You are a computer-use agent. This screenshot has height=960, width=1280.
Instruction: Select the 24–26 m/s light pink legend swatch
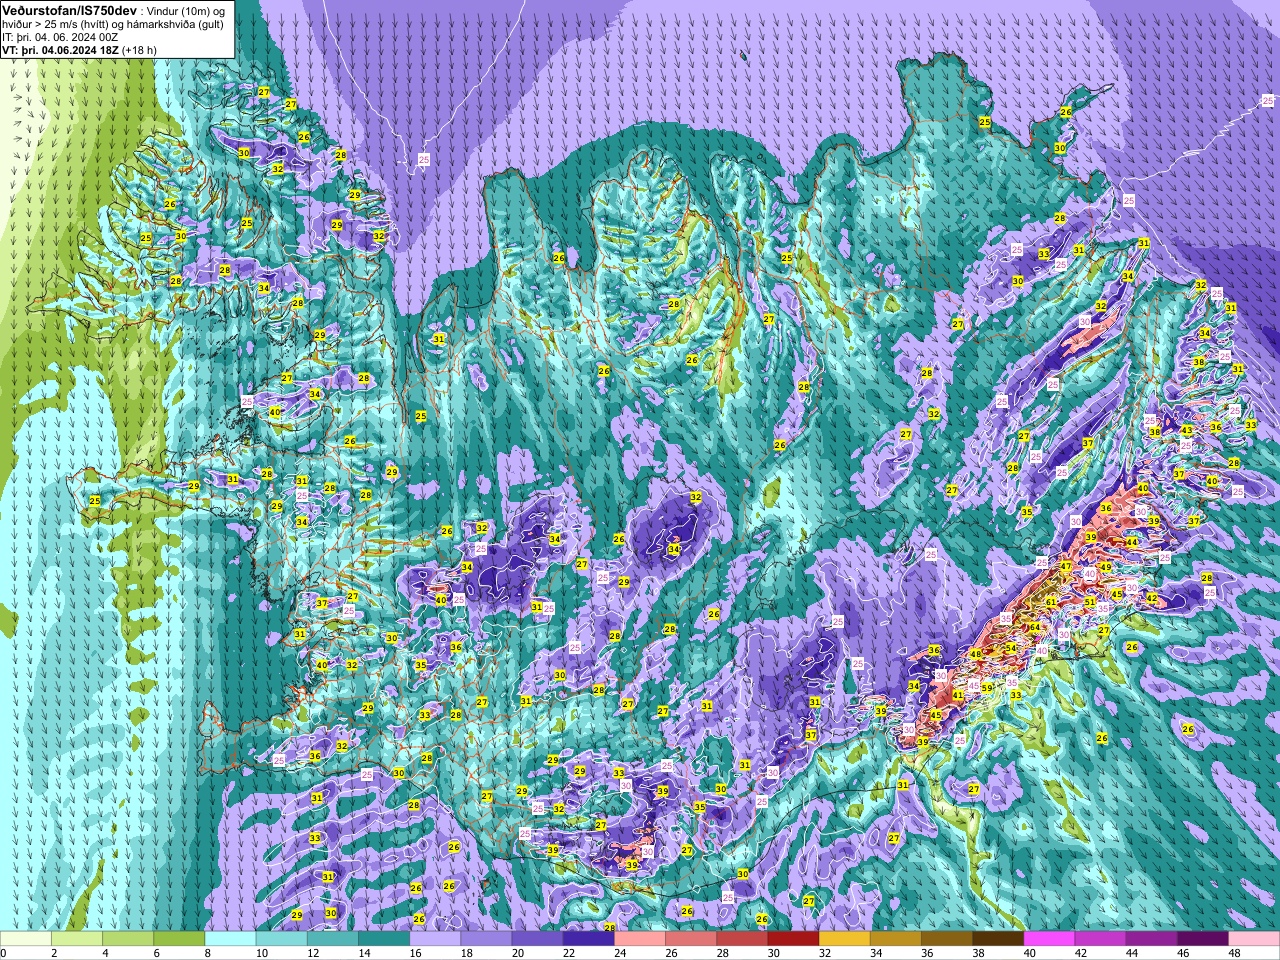point(639,938)
